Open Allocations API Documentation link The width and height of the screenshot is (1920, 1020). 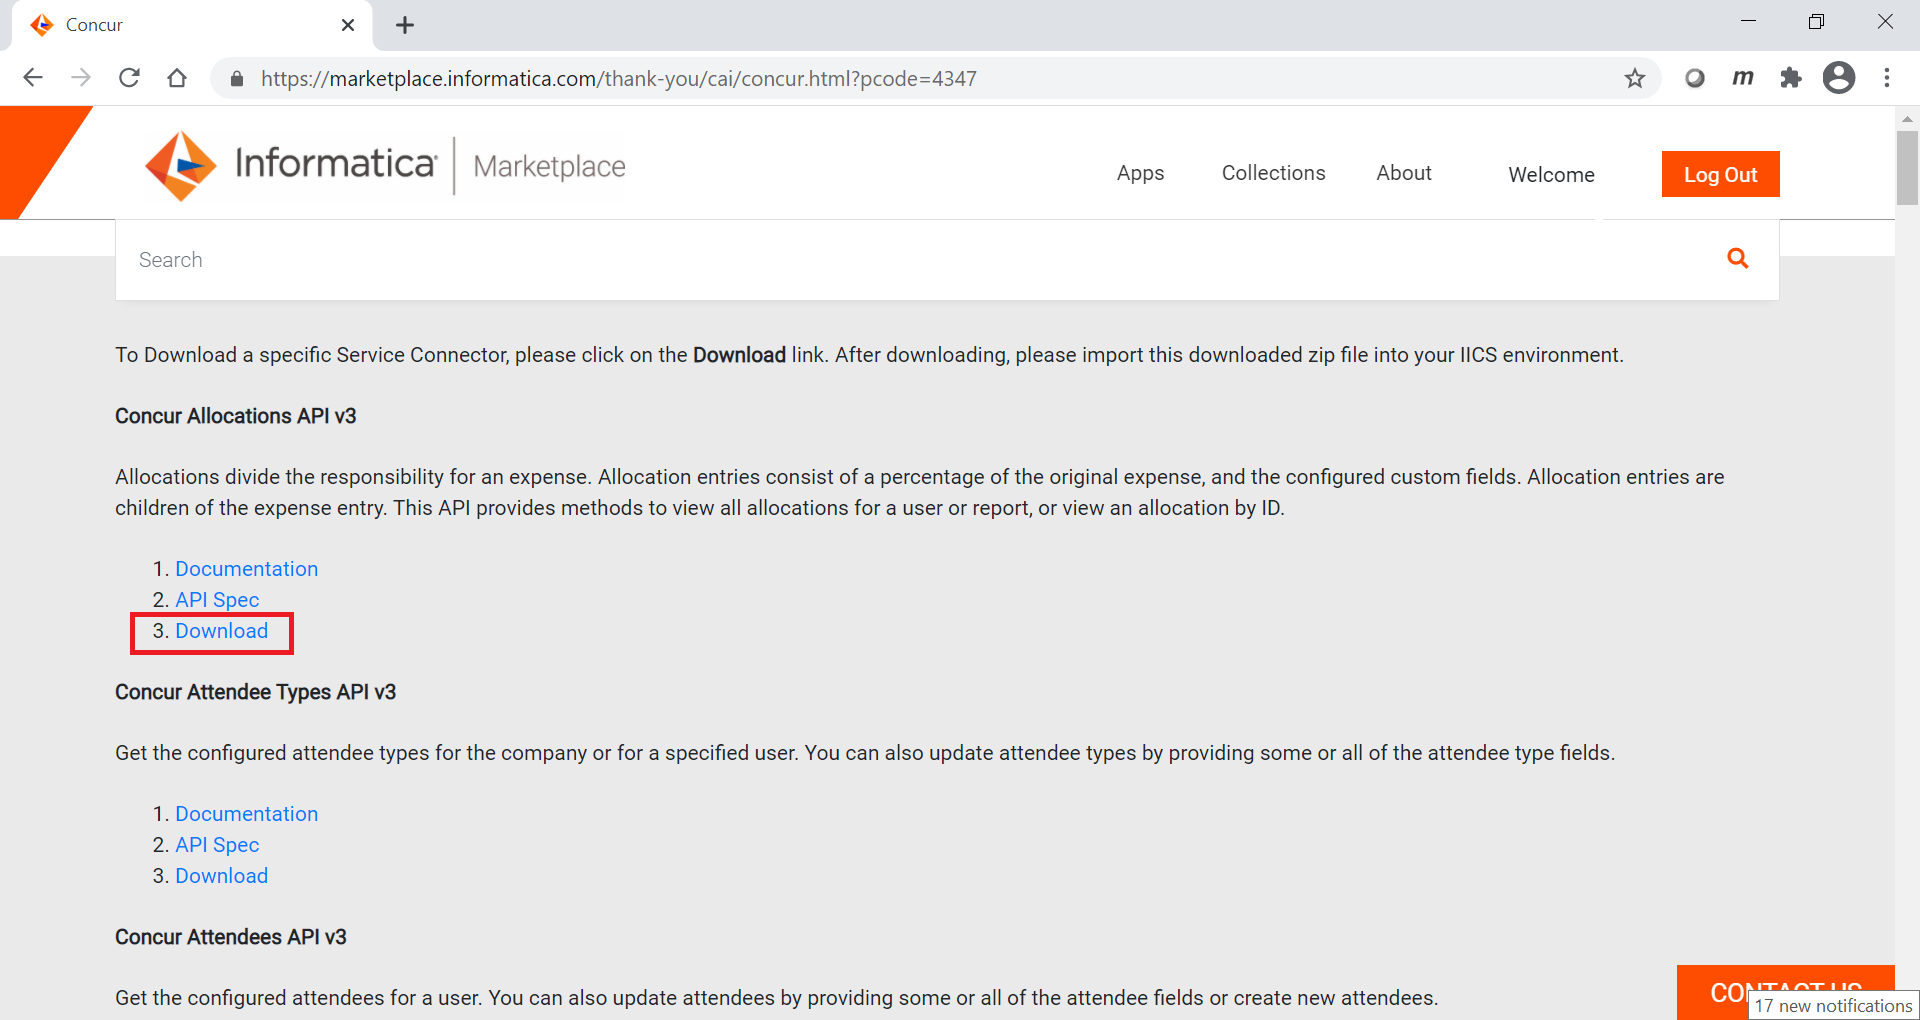[246, 569]
